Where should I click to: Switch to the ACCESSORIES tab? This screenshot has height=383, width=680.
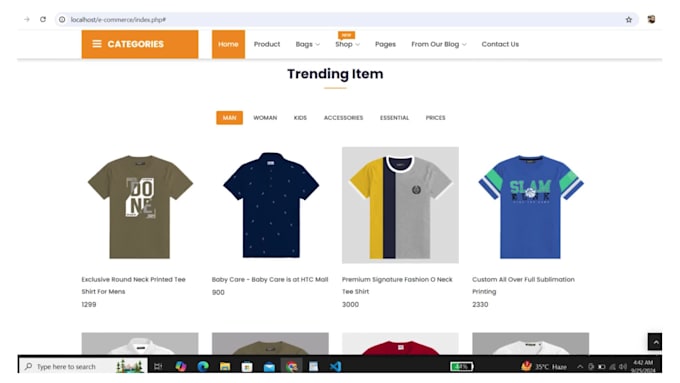click(x=343, y=118)
